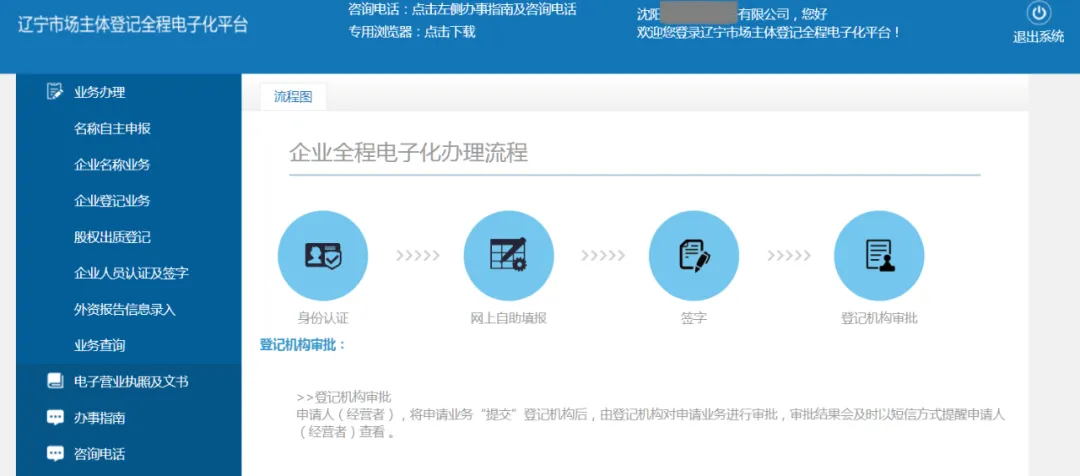Click the 咨询电话 chat bubble icon
Screen dimensions: 1080x476
click(x=54, y=454)
